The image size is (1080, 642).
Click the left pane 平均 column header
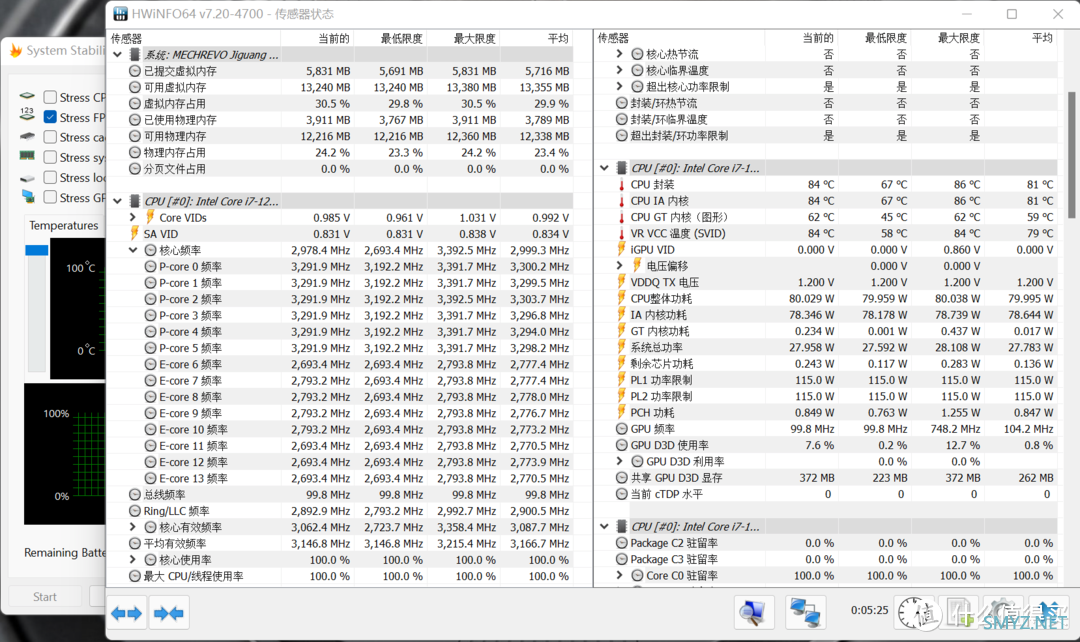click(558, 39)
